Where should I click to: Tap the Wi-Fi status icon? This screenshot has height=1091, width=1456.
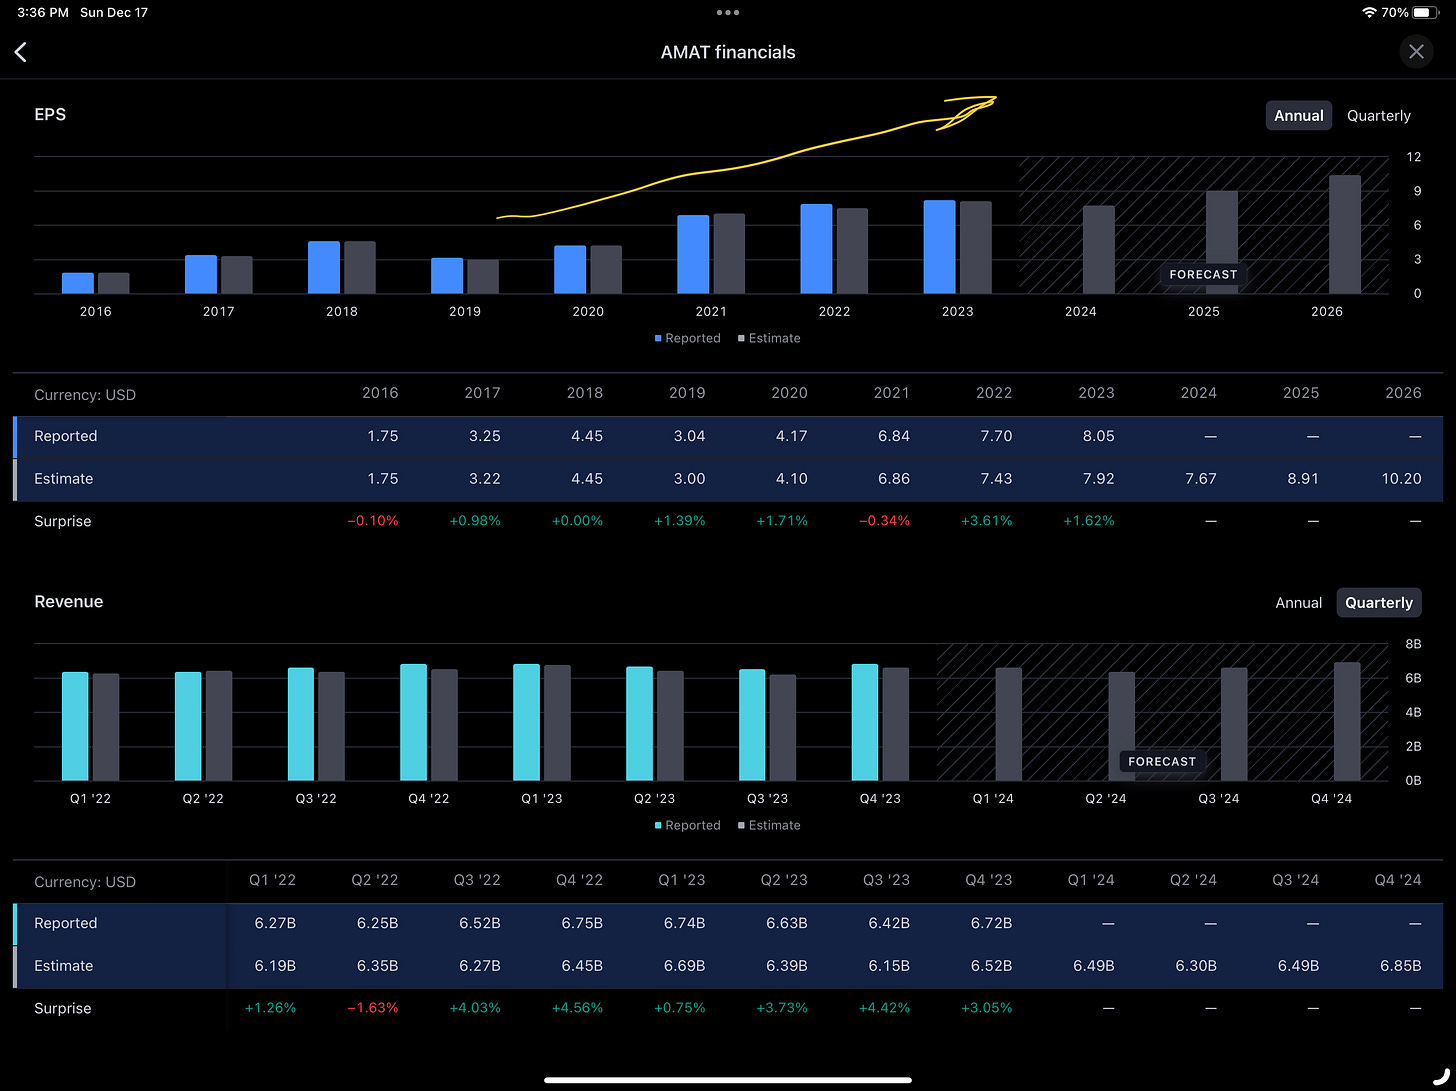(1368, 13)
